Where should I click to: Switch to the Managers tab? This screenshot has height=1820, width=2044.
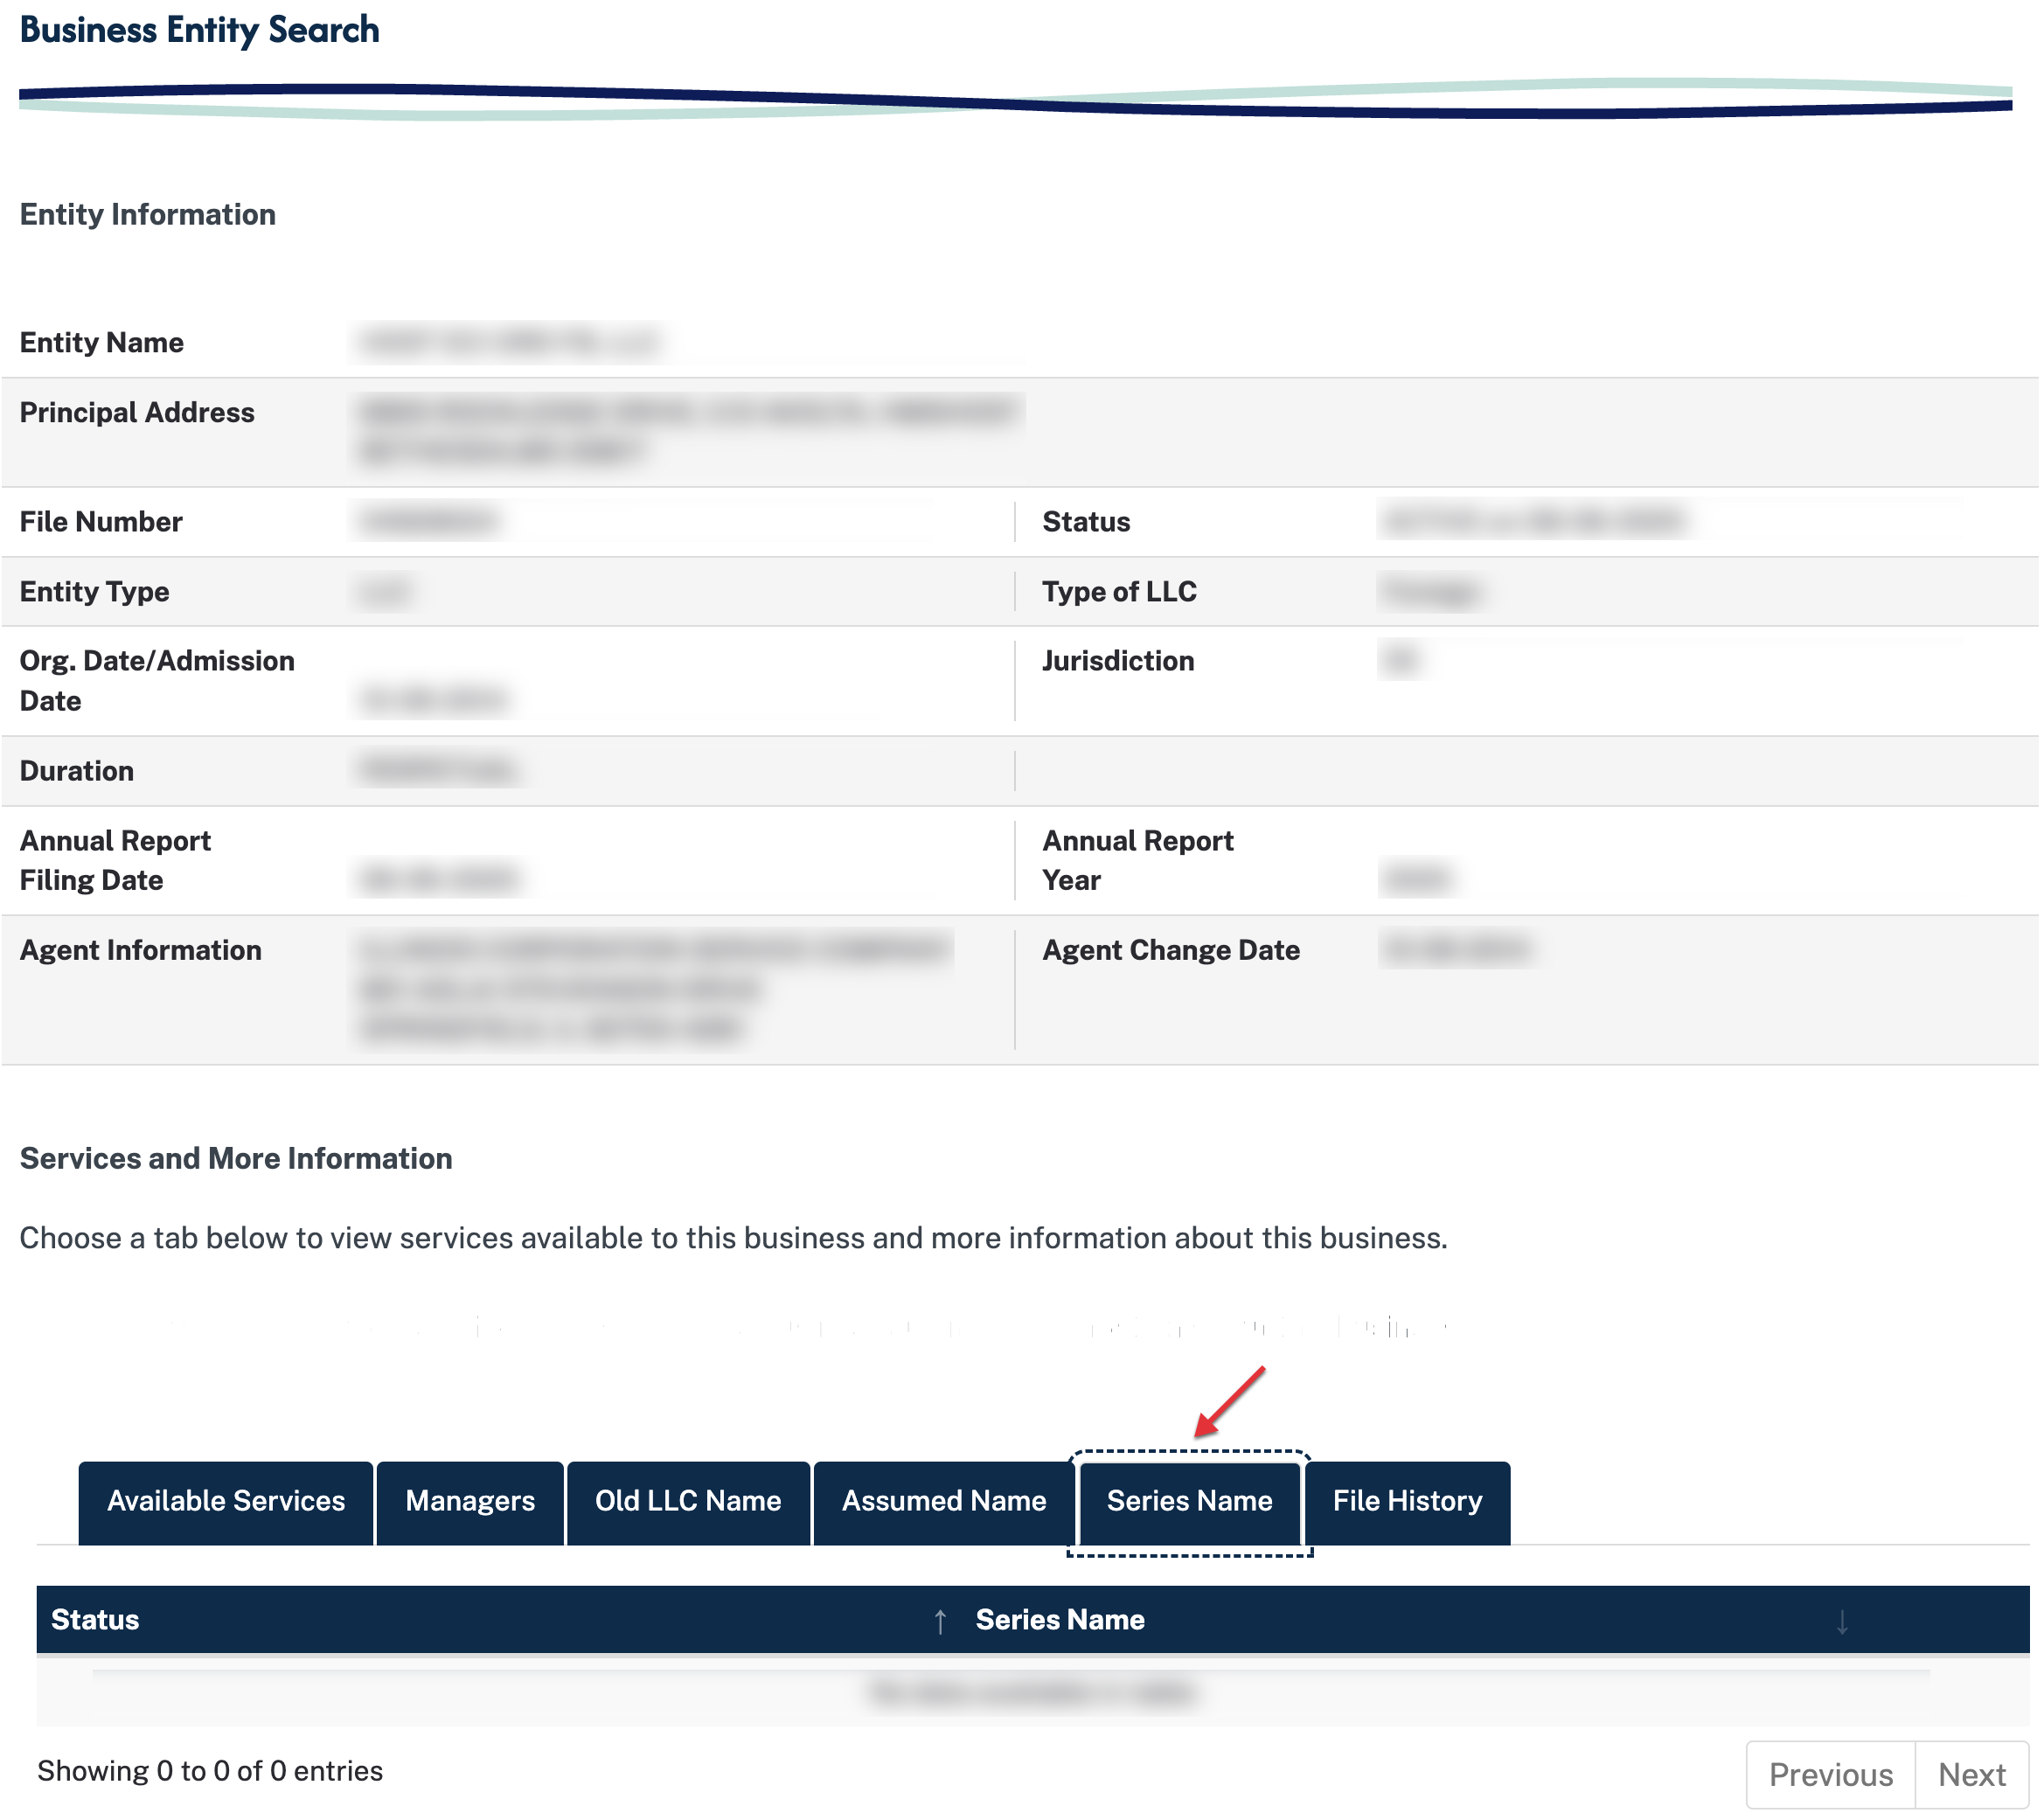point(470,1501)
